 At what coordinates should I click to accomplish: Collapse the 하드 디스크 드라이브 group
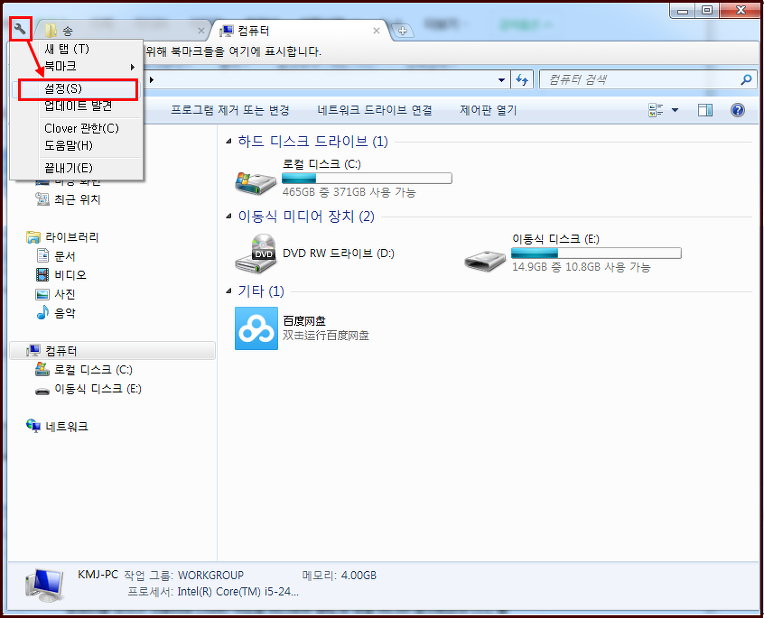pos(229,142)
